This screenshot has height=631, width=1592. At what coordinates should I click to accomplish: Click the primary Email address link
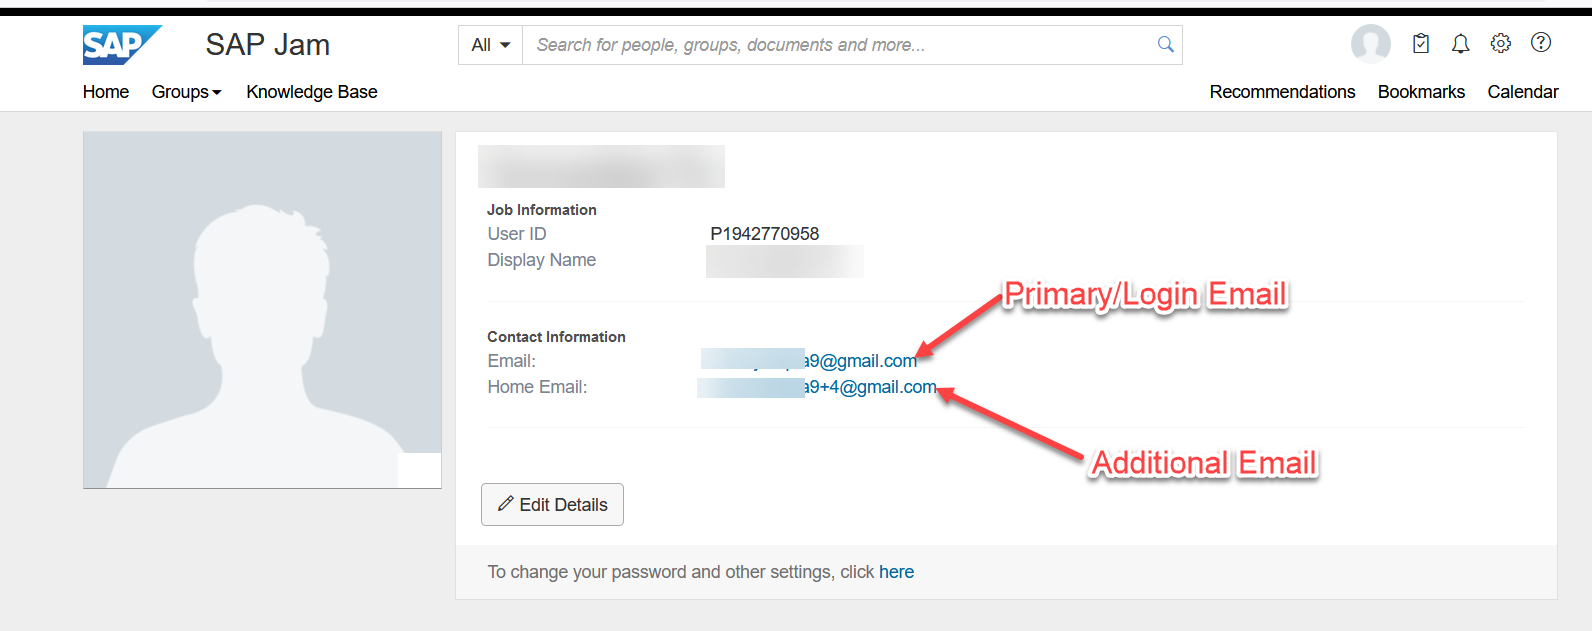point(809,361)
